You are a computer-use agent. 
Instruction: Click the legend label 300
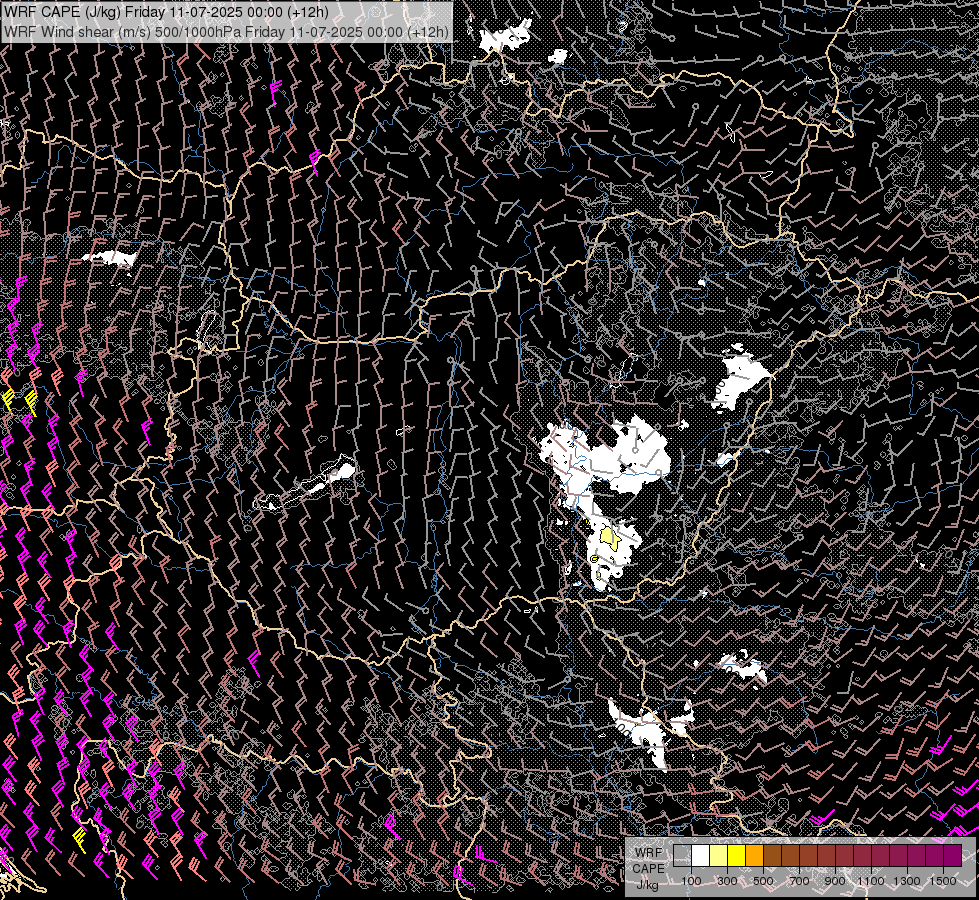click(x=727, y=881)
